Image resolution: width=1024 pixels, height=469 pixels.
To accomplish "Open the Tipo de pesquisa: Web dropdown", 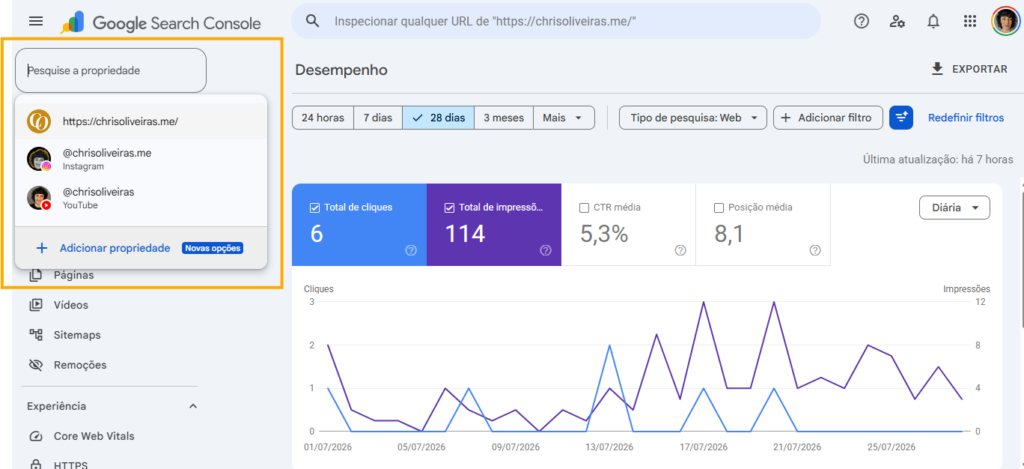I will [x=692, y=118].
